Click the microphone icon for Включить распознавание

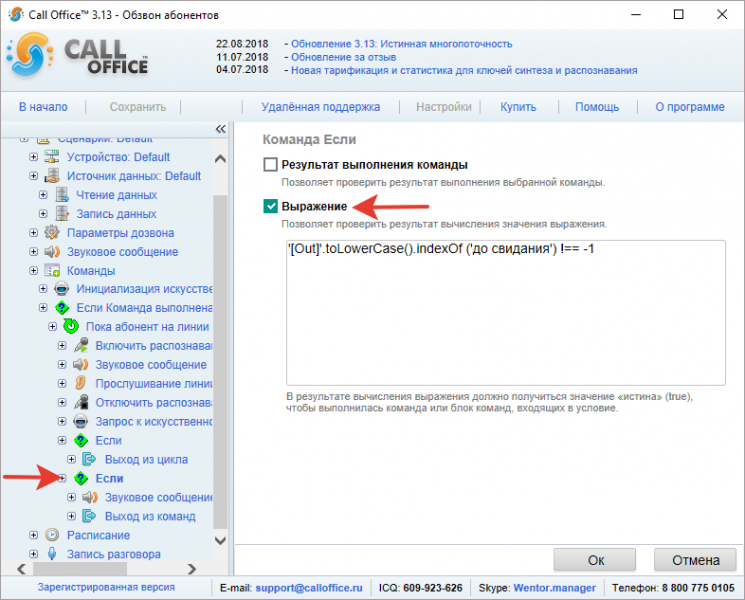point(81,345)
